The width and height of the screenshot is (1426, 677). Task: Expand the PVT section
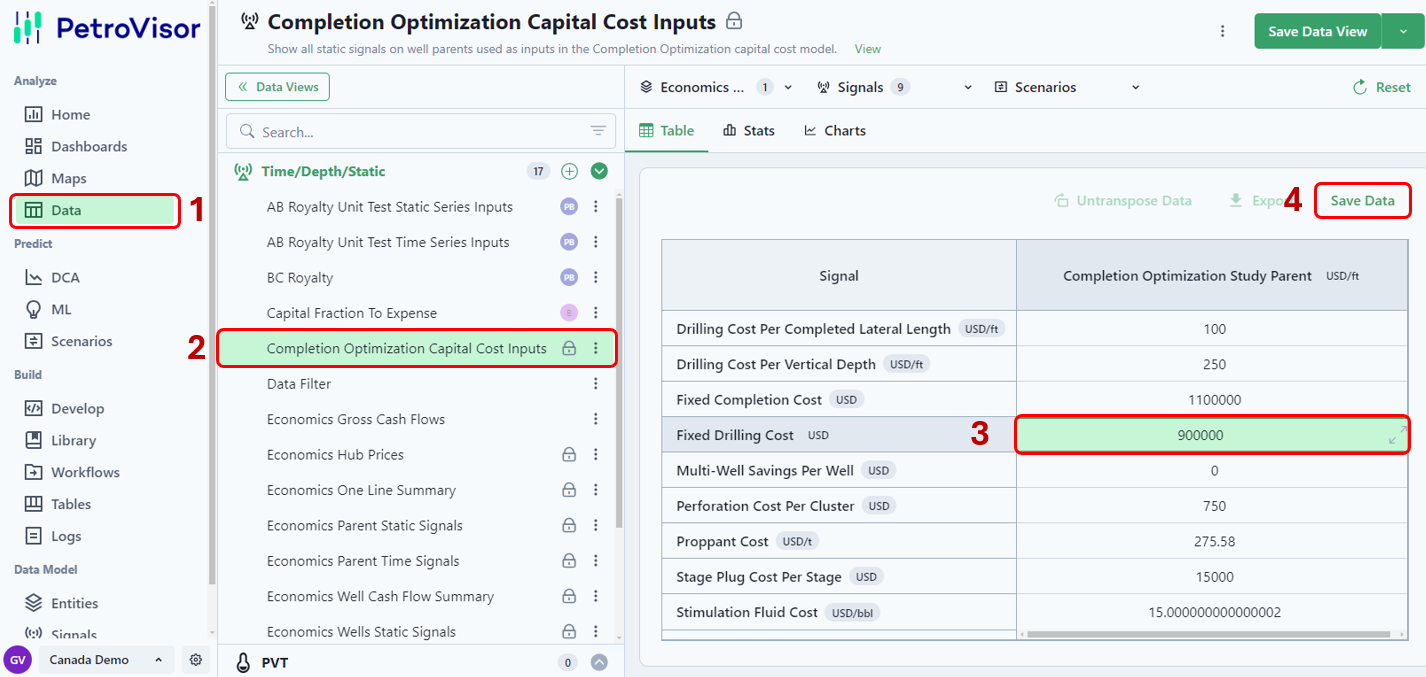(599, 662)
